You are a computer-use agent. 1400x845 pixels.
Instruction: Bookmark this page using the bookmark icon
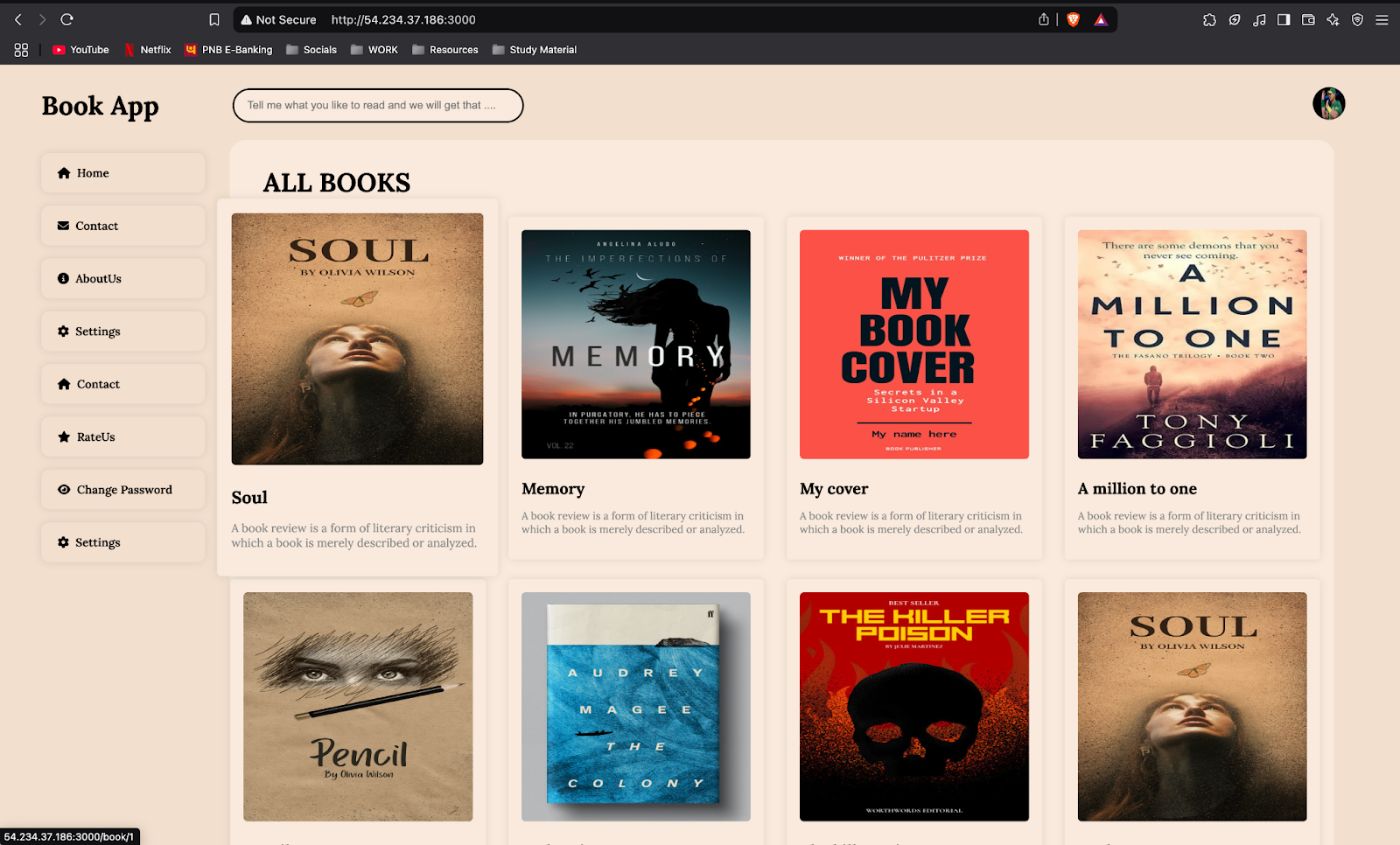[x=214, y=19]
